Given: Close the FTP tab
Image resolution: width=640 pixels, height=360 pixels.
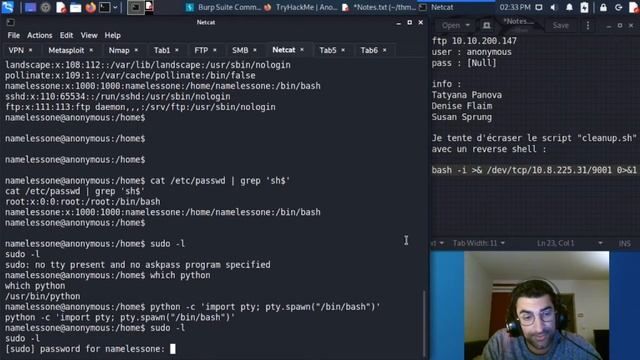Looking at the screenshot, I should tap(215, 50).
